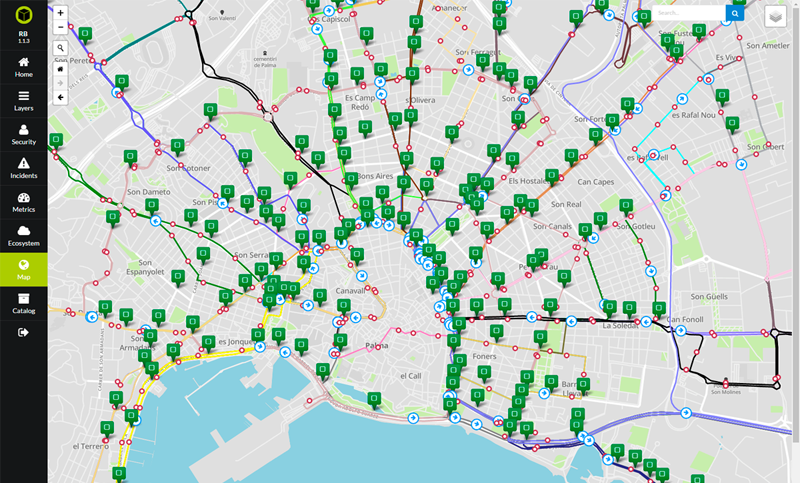The image size is (800, 483).
Task: Open the Incidents warning section
Action: [23, 168]
